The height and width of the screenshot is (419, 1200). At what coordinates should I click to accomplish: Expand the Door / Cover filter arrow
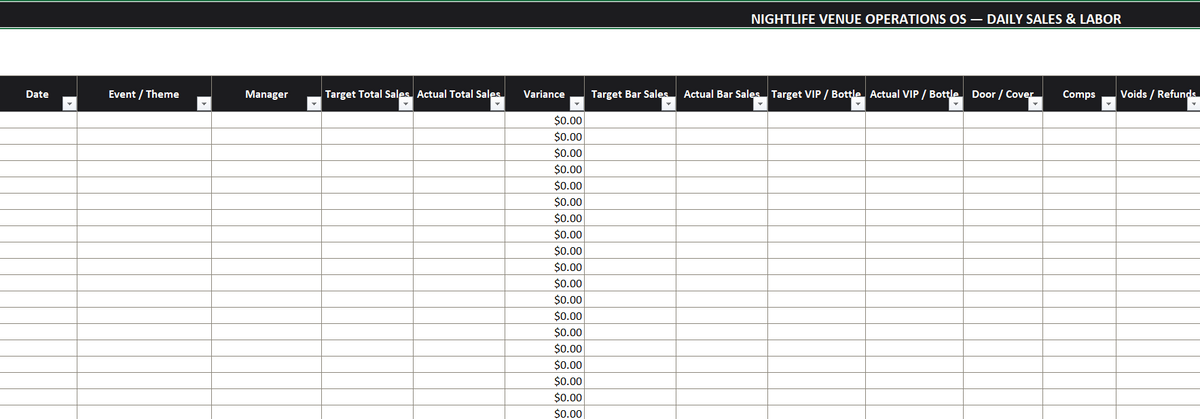coord(1035,103)
